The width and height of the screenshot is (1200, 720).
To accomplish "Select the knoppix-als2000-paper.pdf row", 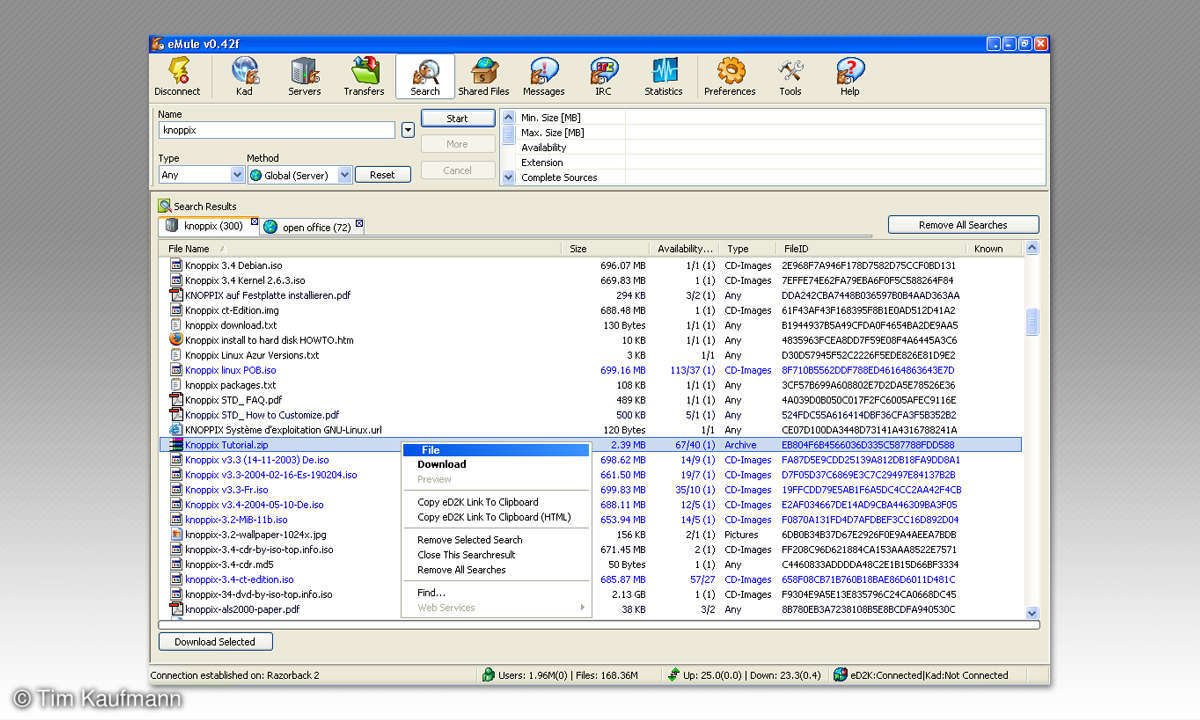I will [591, 609].
